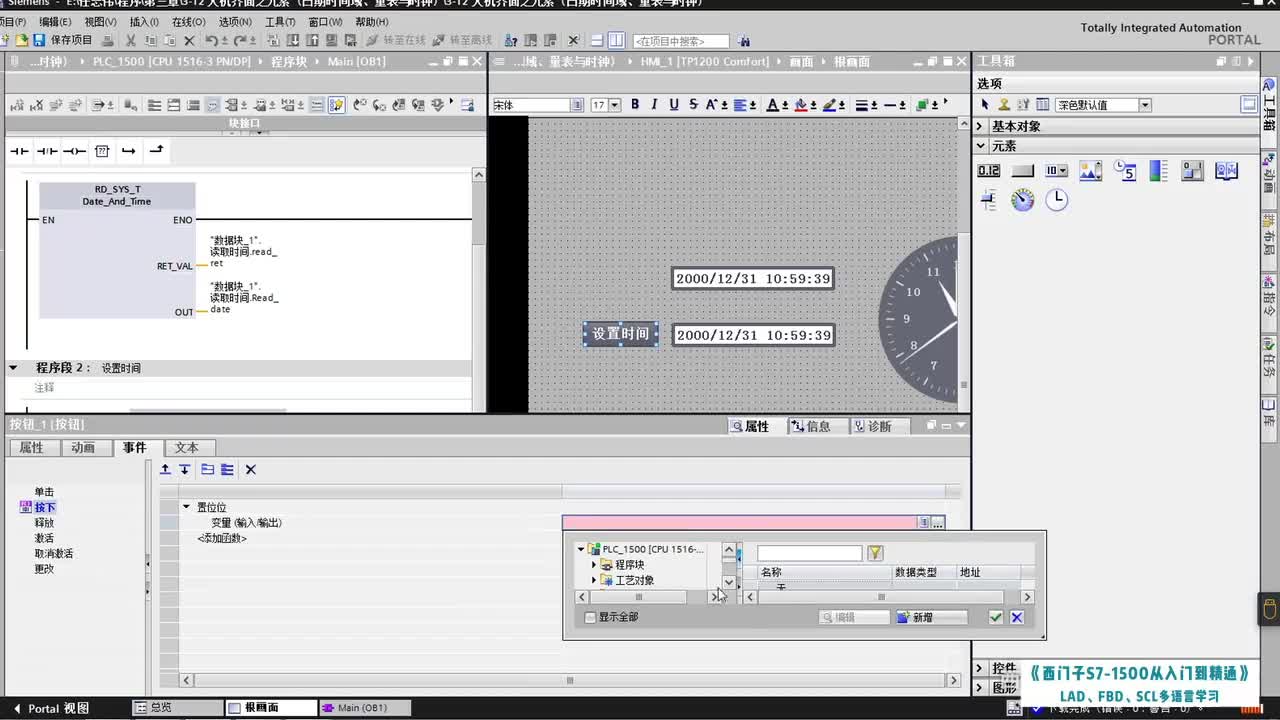Open the 工具(T) menu
Viewport: 1280px width, 720px height.
point(280,22)
